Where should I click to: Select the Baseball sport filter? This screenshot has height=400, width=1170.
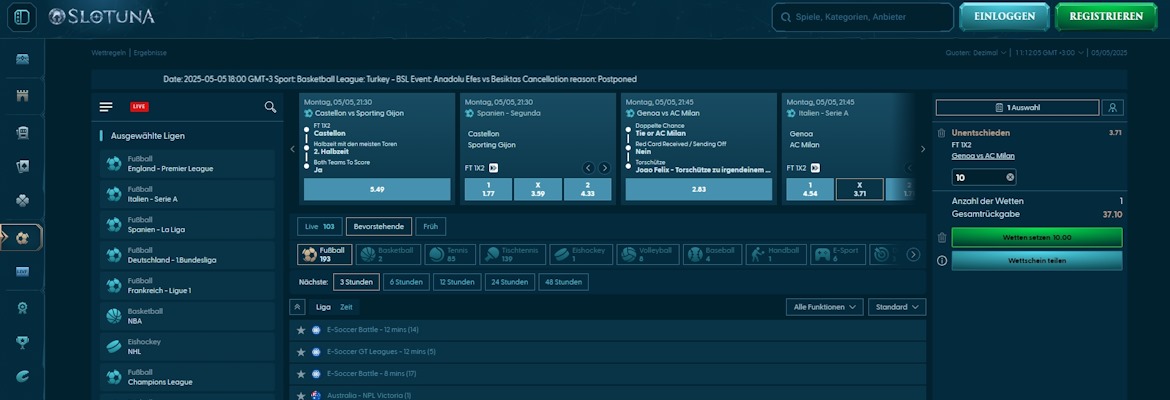[713, 254]
